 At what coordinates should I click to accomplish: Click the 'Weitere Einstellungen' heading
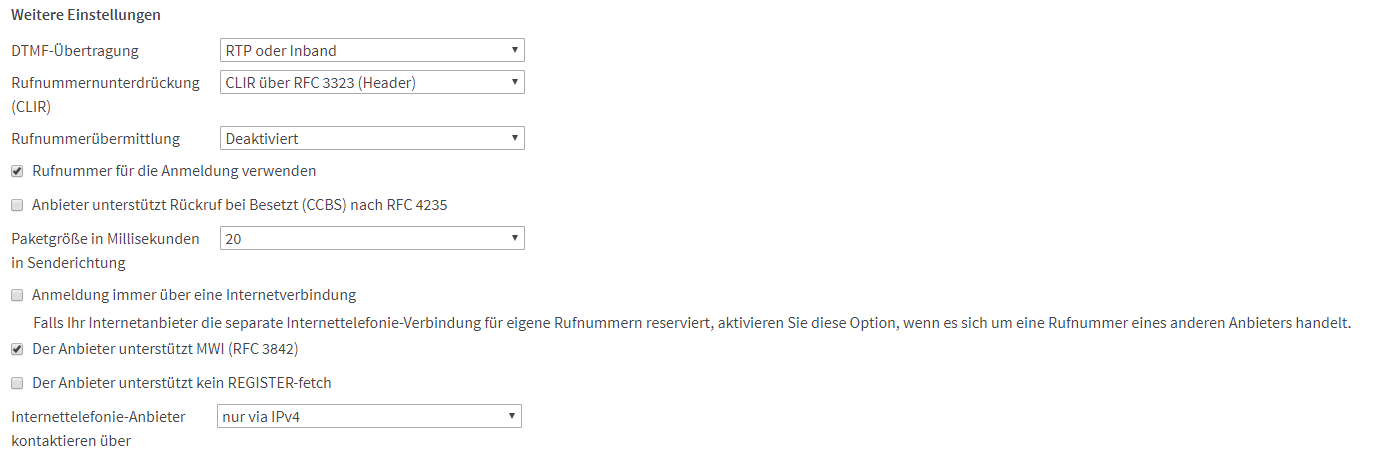tap(85, 15)
